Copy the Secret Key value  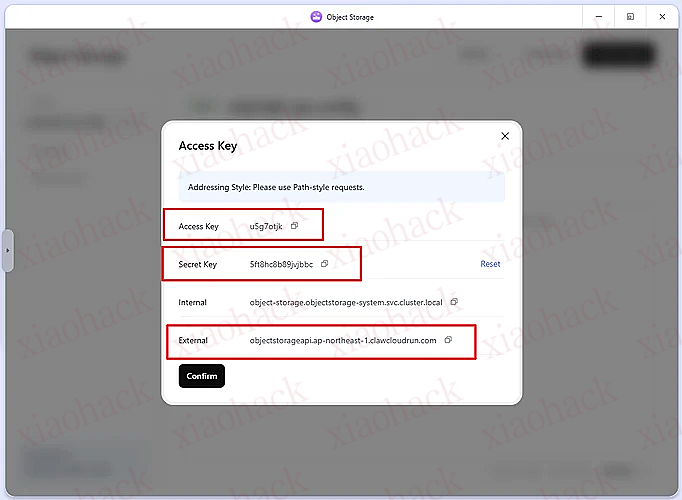(x=325, y=264)
